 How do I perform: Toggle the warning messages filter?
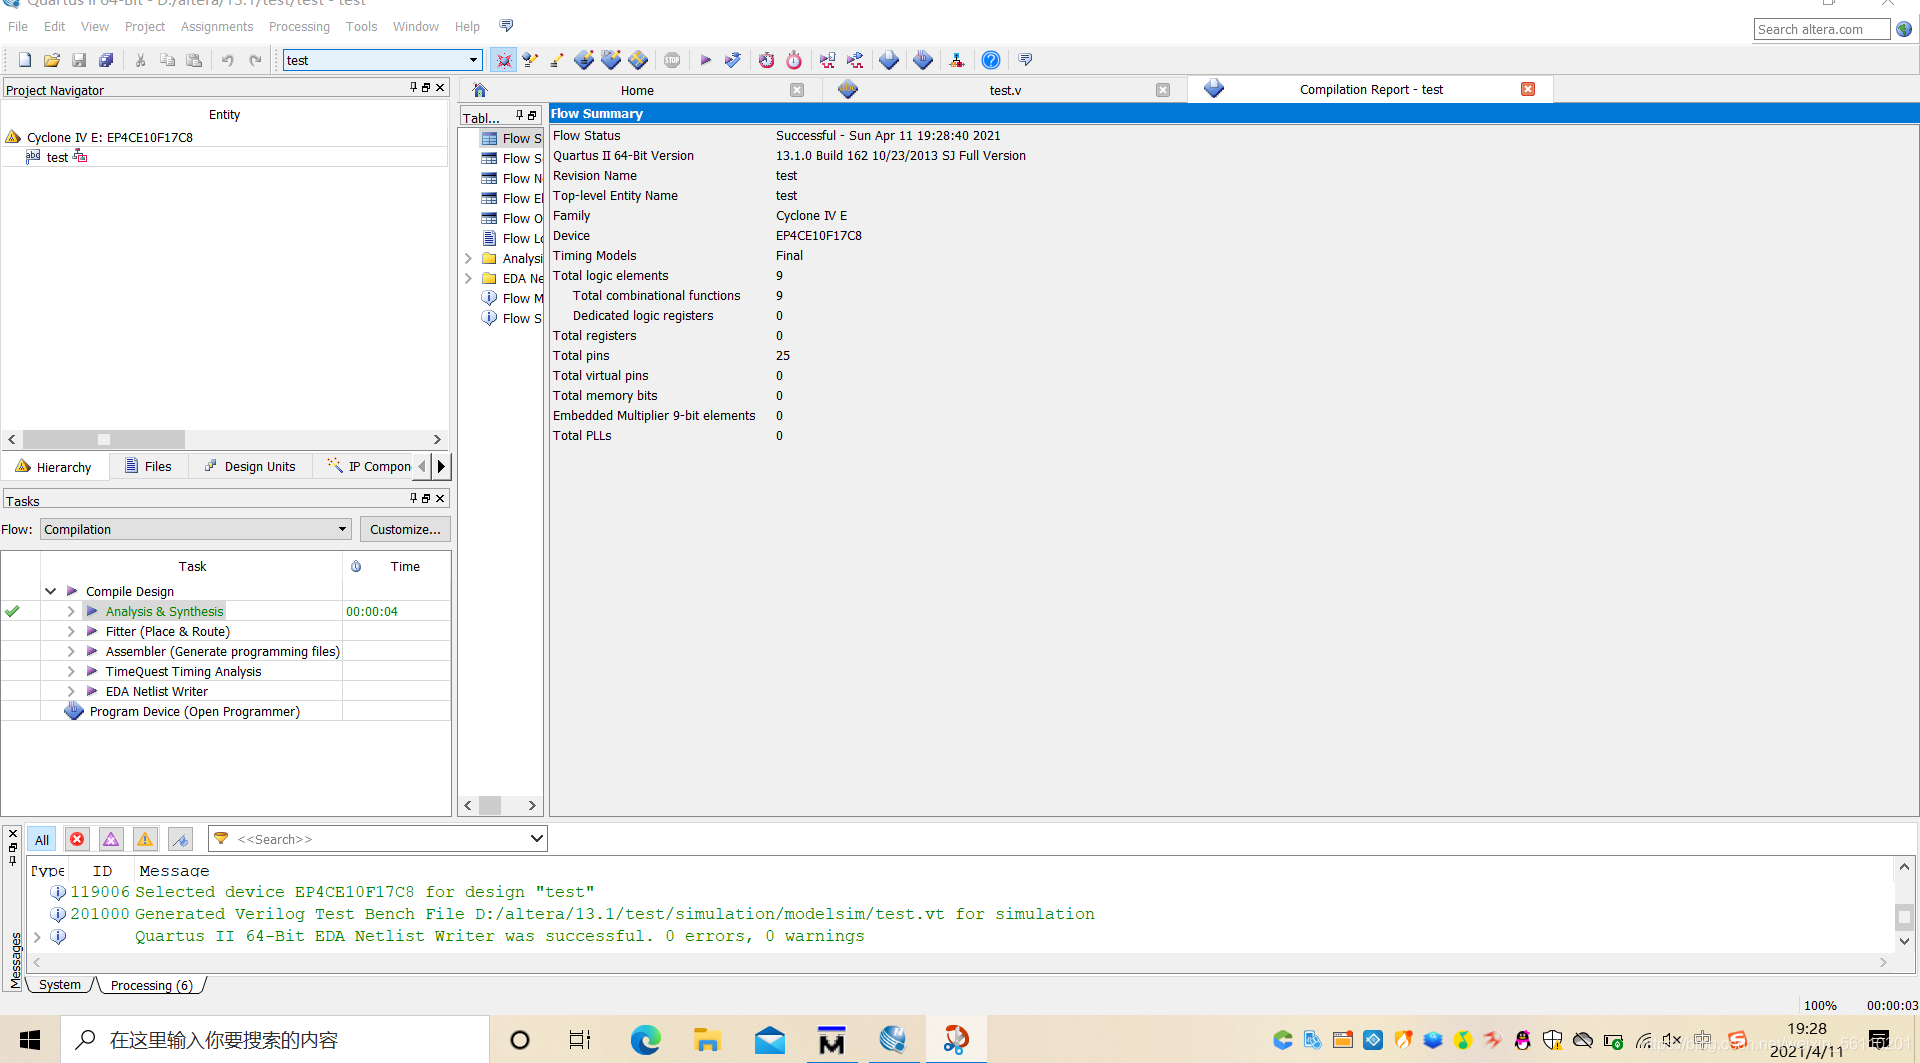(145, 839)
